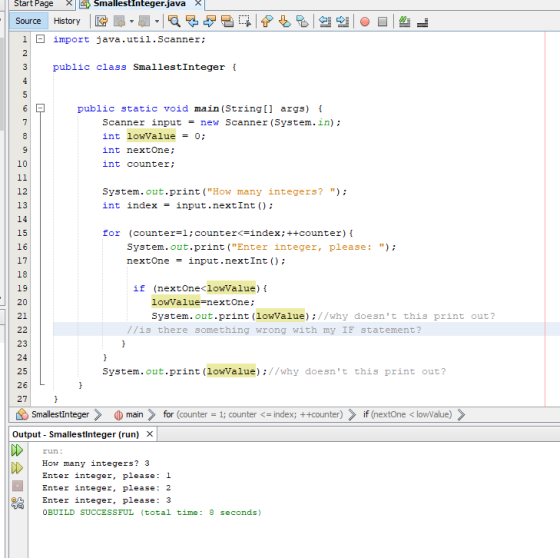This screenshot has width=560, height=558.
Task: Expand arrow after SmallestInteger breadcrumb
Action: coord(98,415)
